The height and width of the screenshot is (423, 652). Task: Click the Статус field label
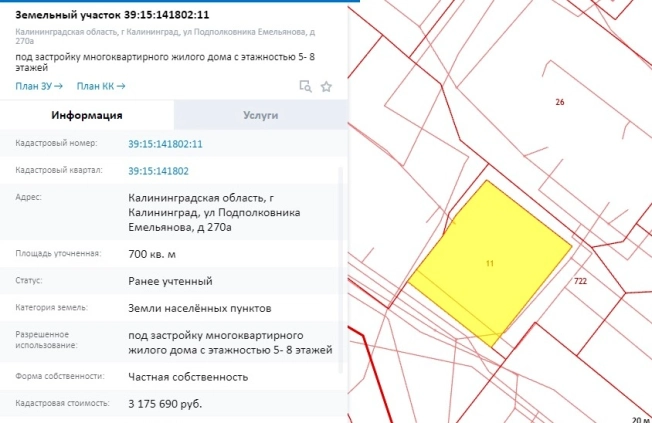click(29, 280)
